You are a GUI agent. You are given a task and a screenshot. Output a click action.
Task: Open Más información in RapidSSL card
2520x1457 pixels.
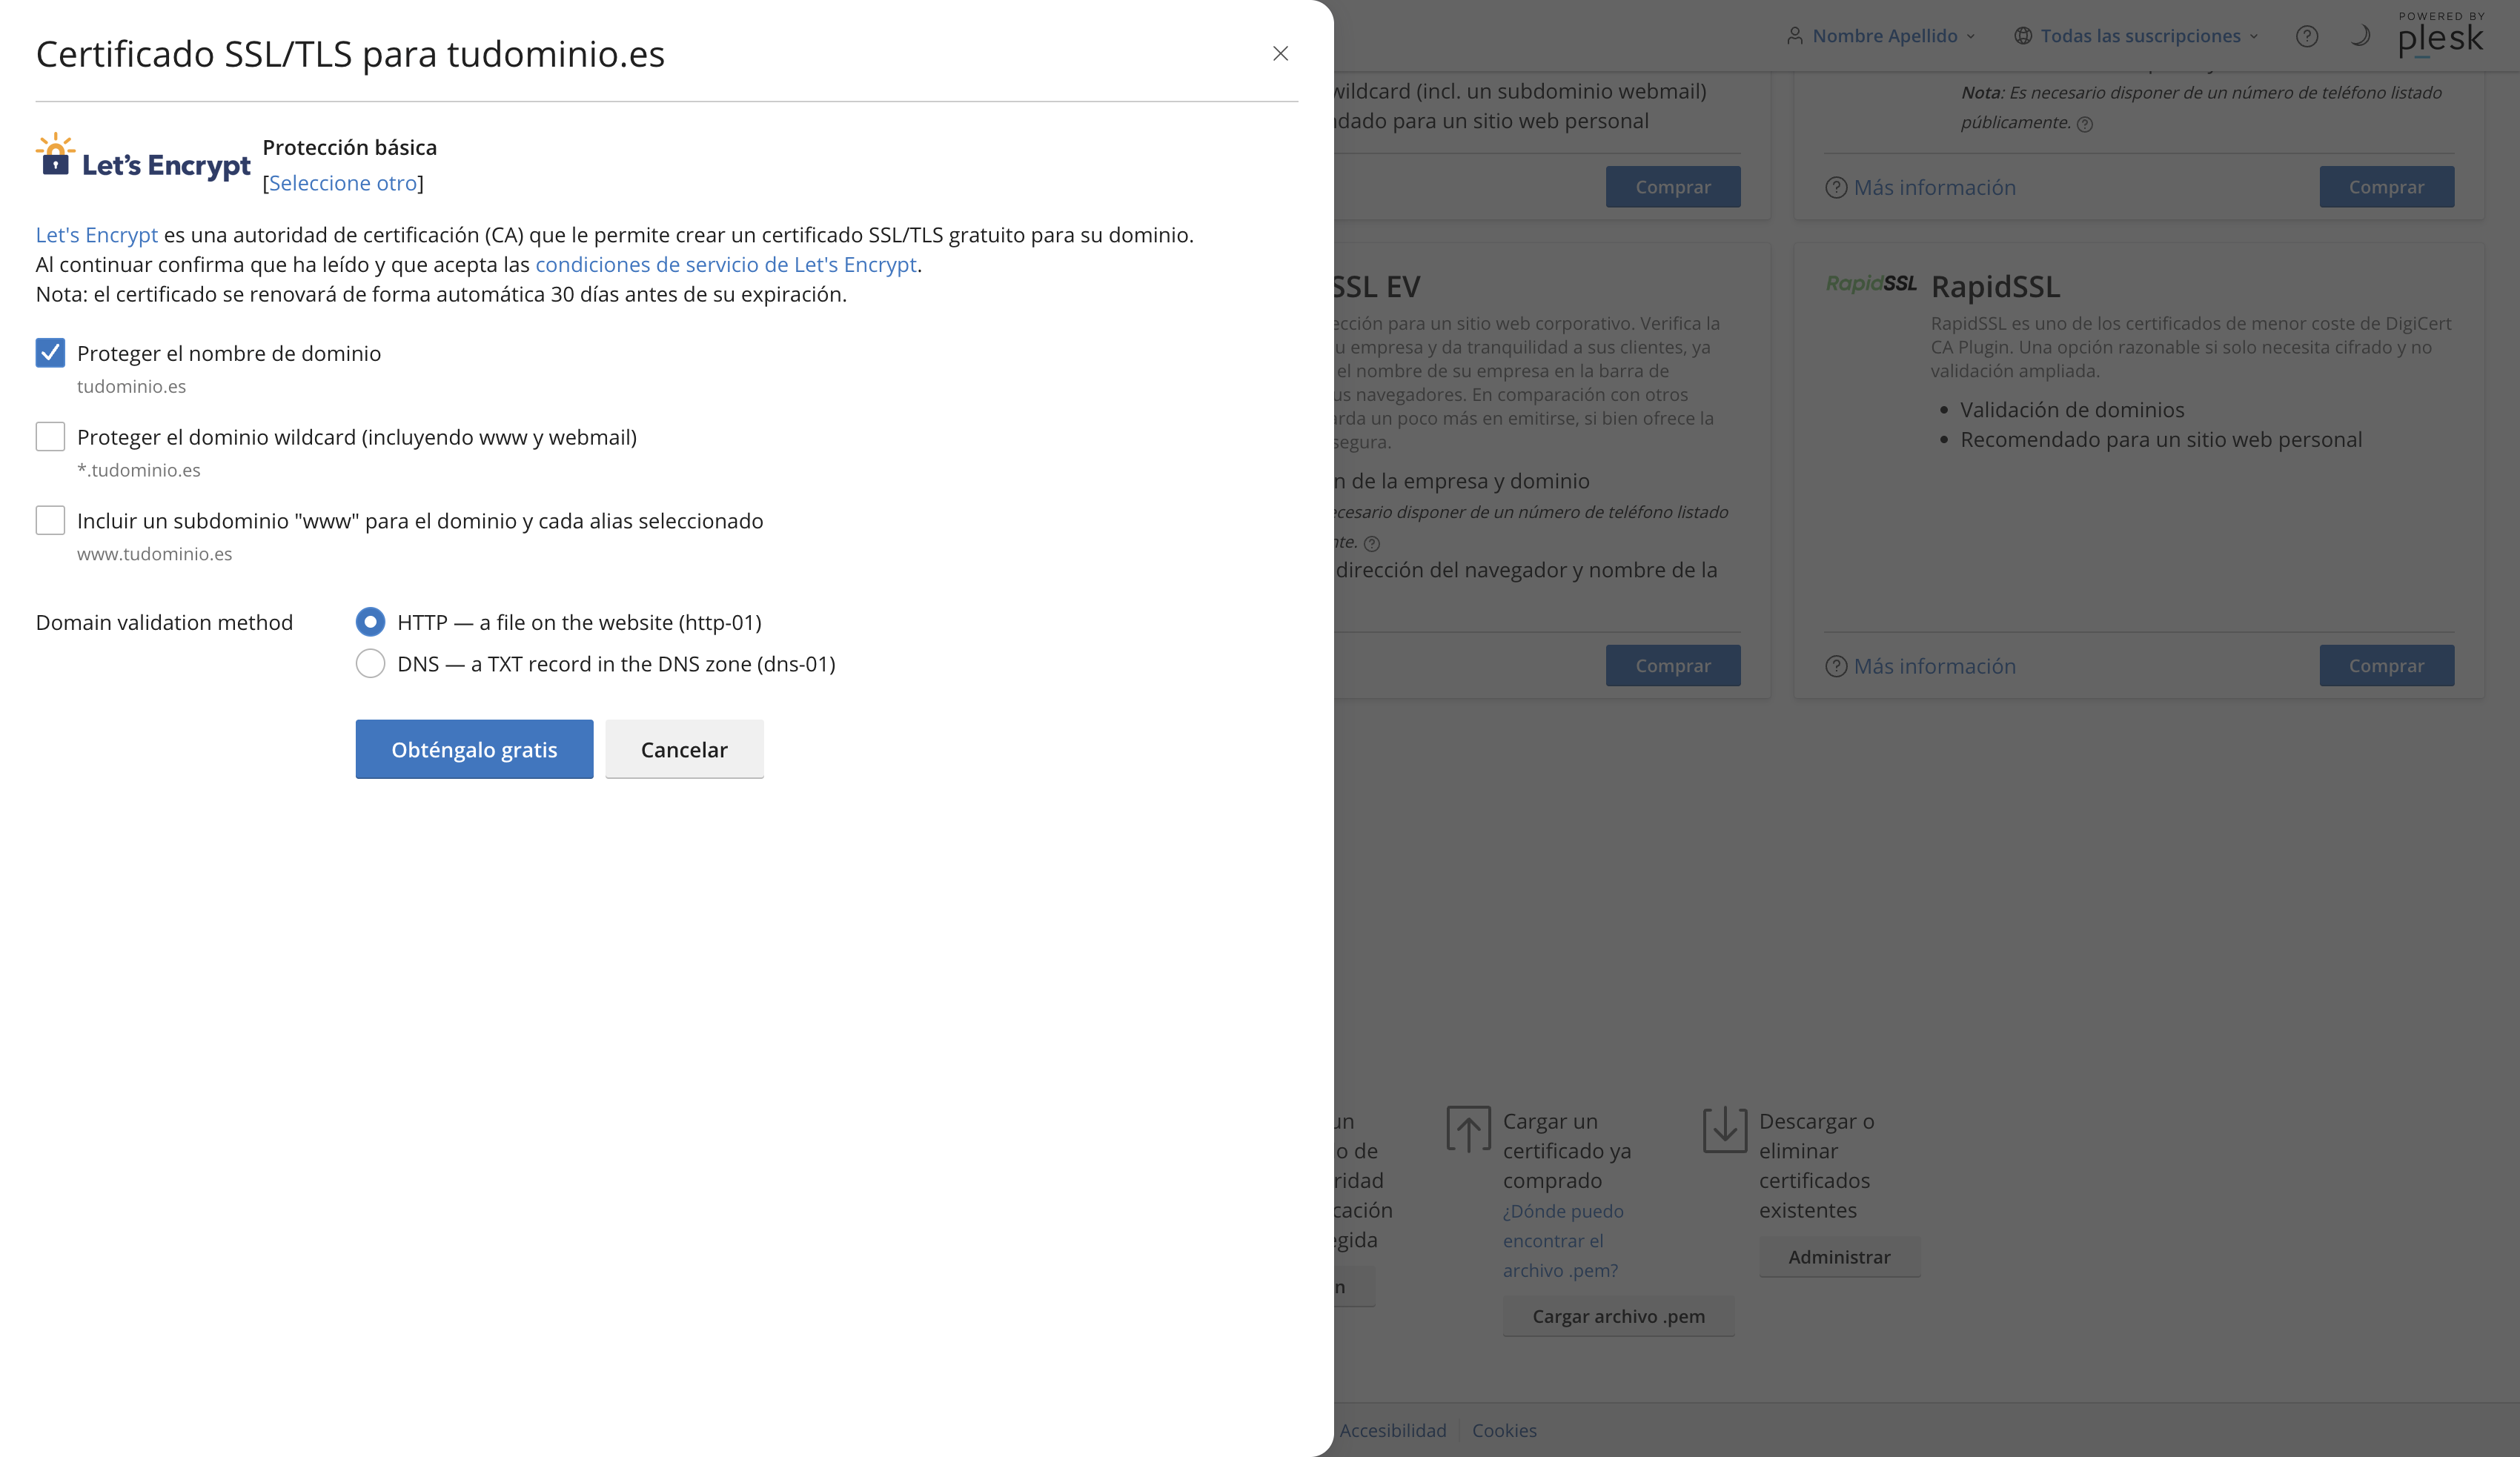click(1934, 666)
